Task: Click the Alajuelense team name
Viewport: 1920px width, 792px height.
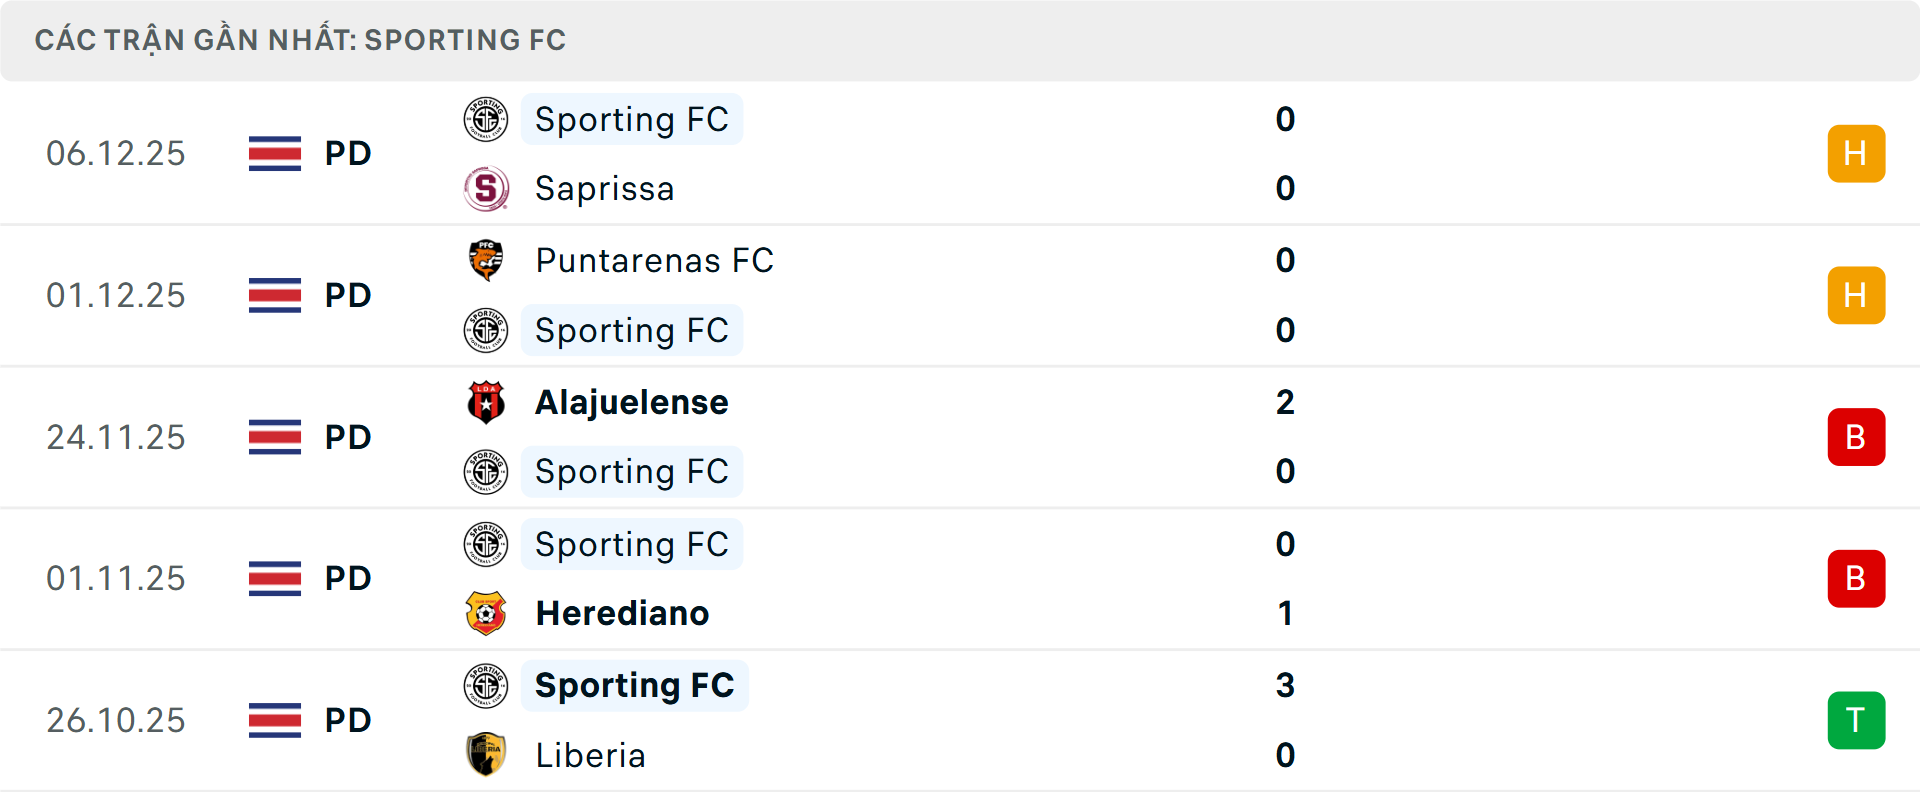Action: [631, 403]
